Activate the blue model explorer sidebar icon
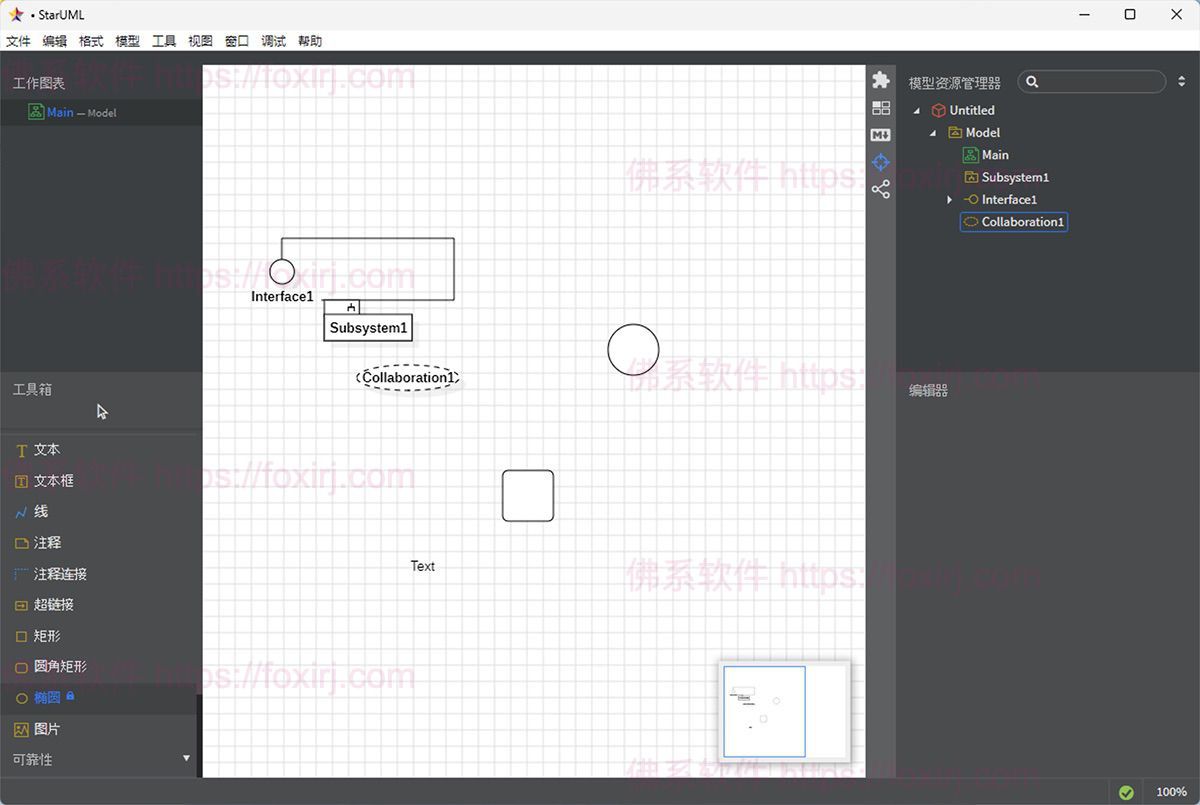This screenshot has height=805, width=1200. (880, 162)
